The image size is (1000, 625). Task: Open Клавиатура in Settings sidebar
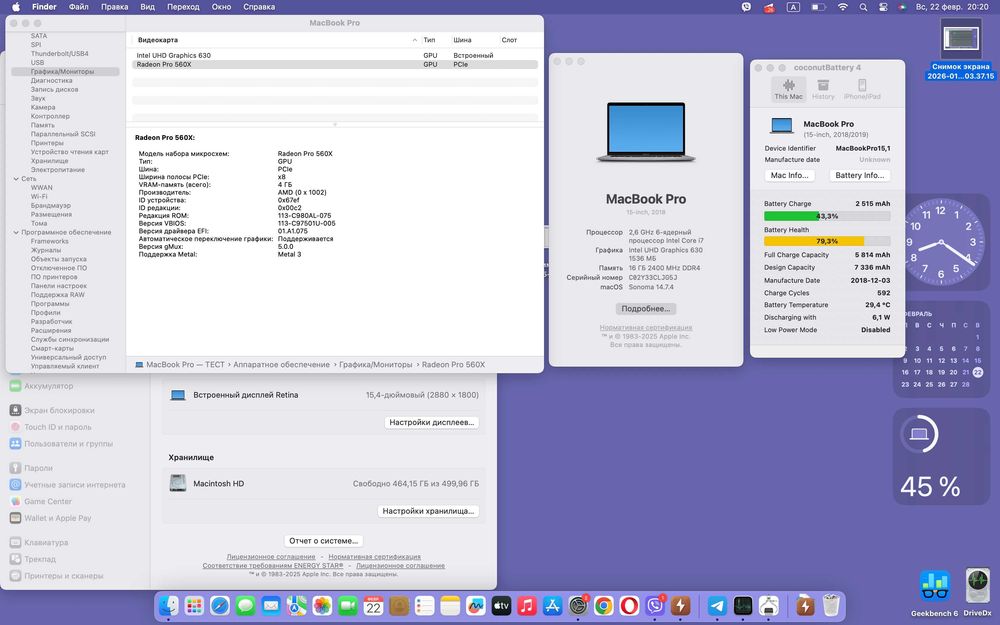pyautogui.click(x=39, y=543)
